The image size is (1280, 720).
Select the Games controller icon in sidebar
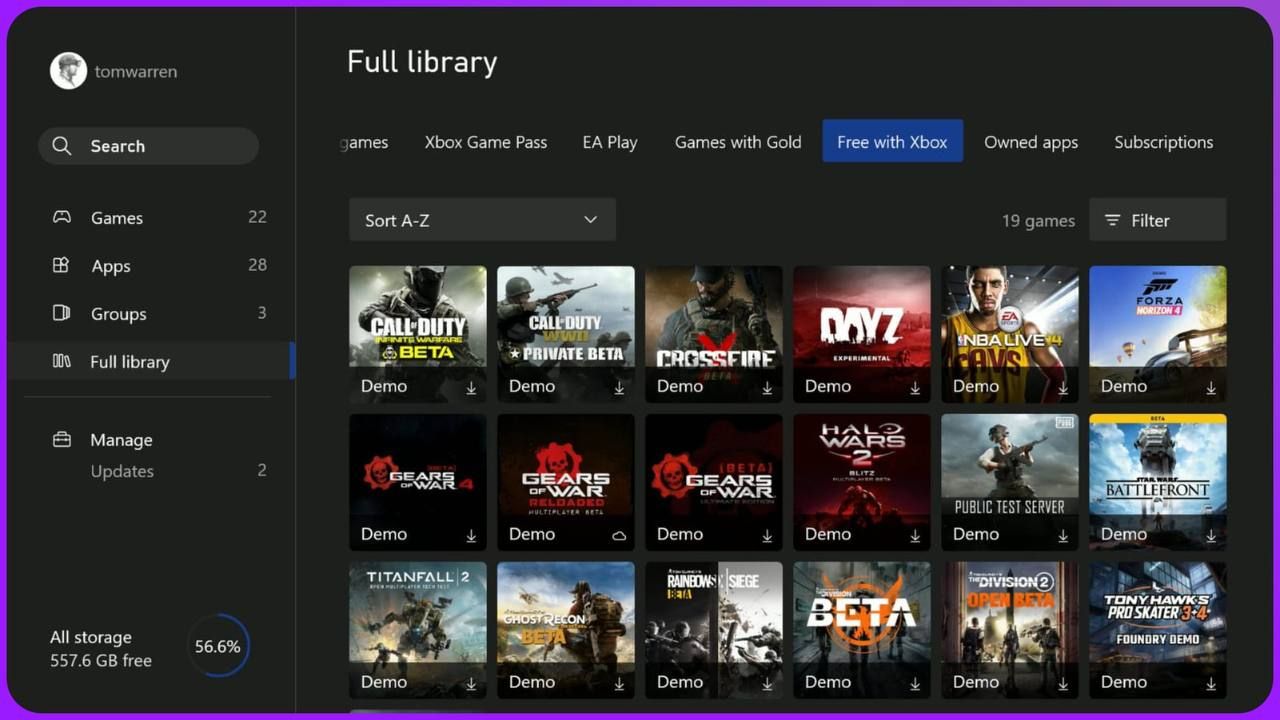(62, 217)
